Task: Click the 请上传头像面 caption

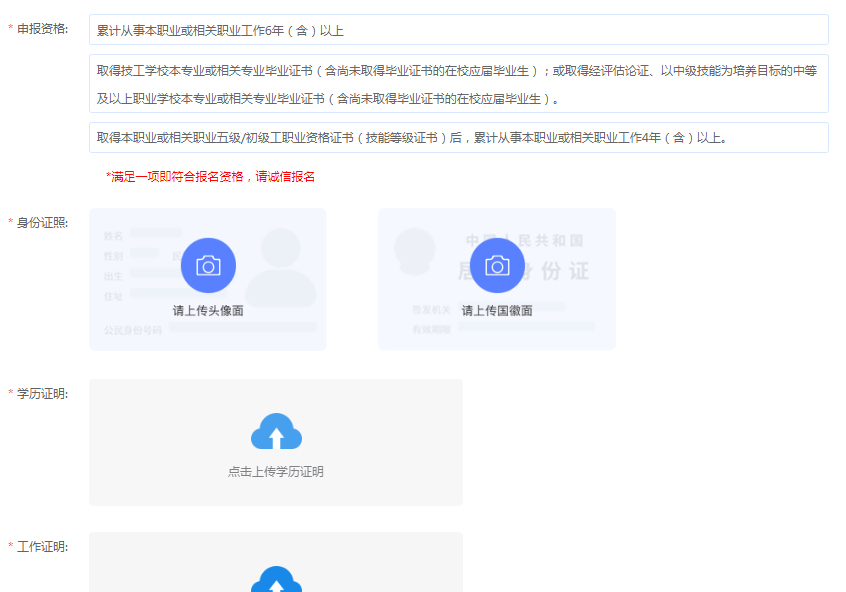Action: click(208, 311)
